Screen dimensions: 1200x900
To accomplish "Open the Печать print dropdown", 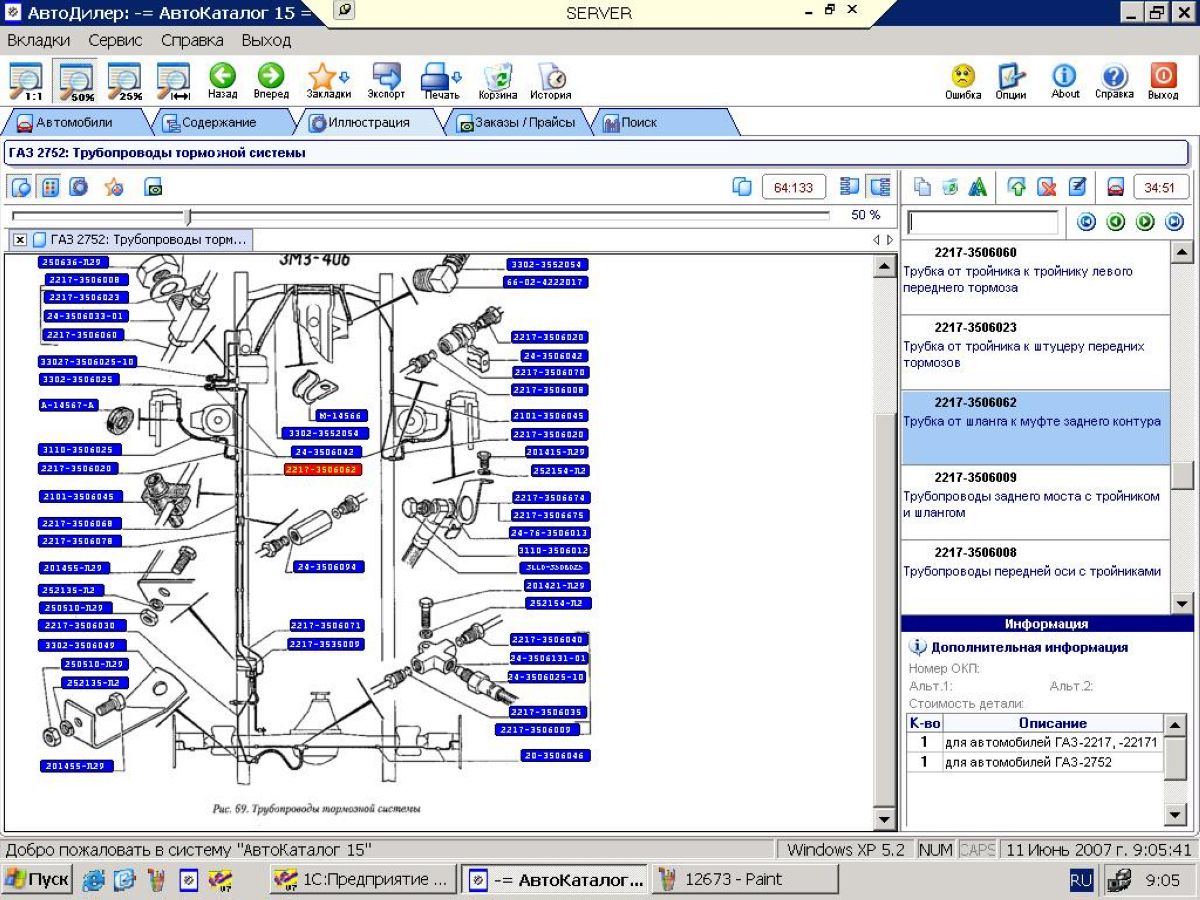I will click(441, 81).
